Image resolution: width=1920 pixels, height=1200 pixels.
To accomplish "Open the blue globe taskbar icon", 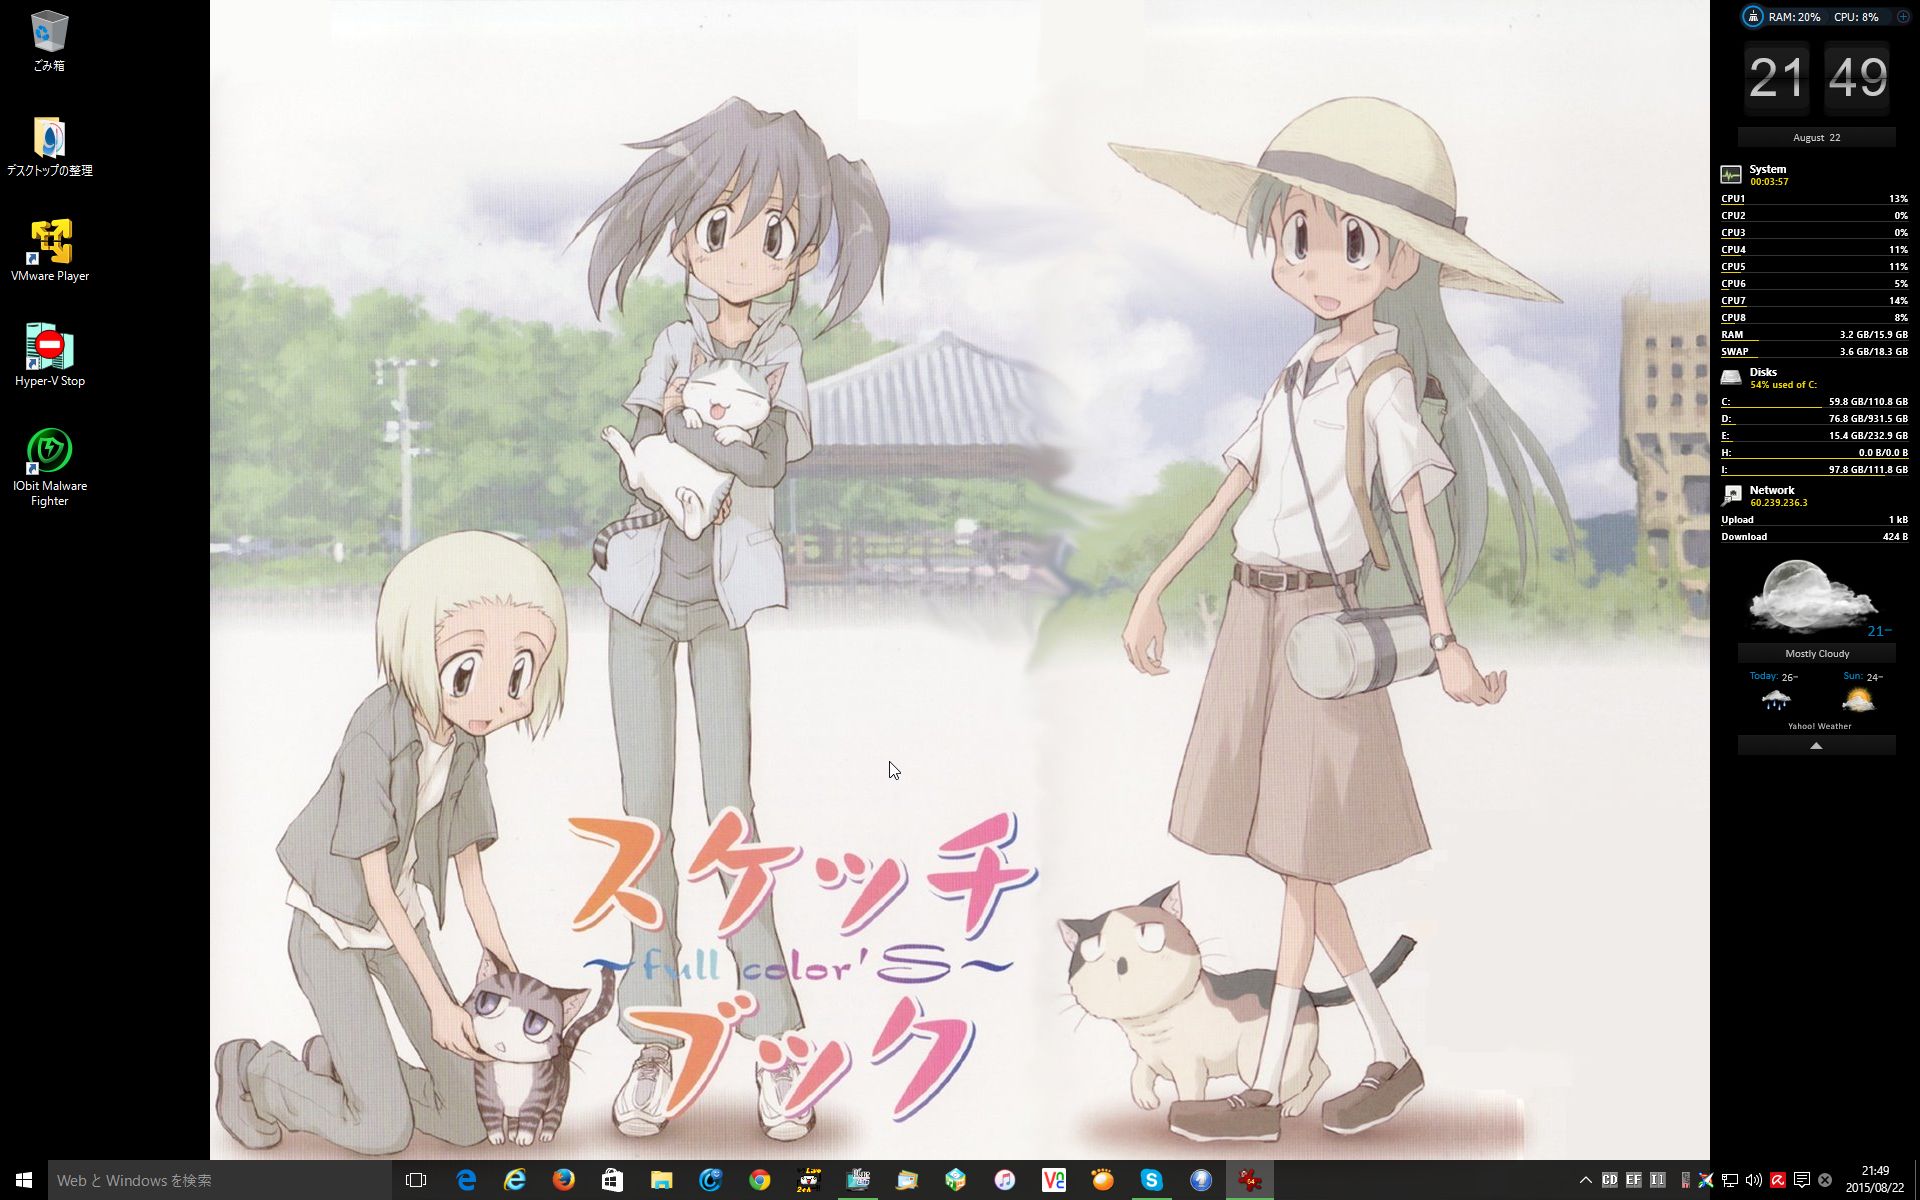I will click(x=1201, y=1180).
